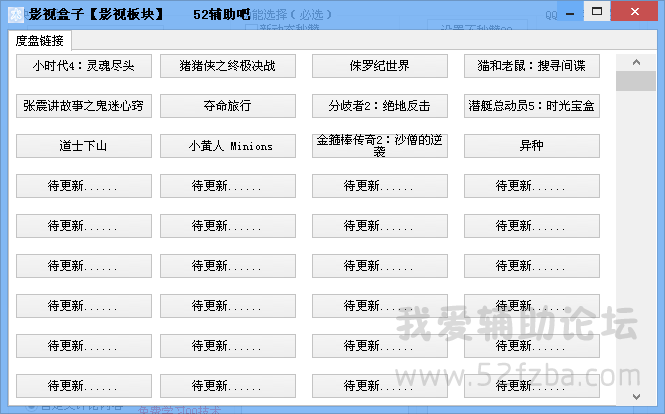This screenshot has height=414, width=665.
Task: Click the 张震讲故事之鬼迷心窍 button
Action: coord(84,106)
